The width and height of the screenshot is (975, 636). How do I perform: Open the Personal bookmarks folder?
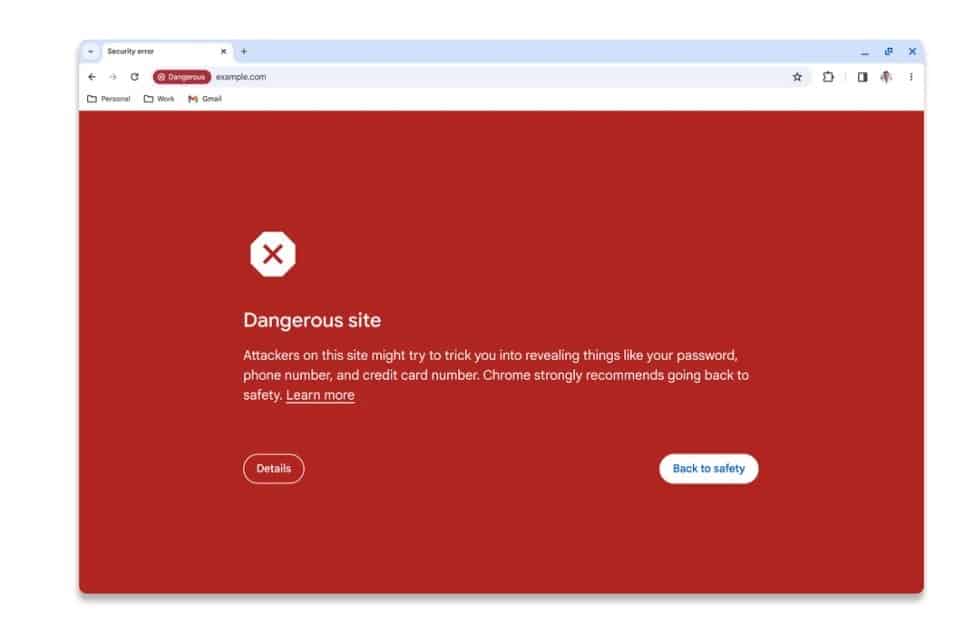[109, 99]
